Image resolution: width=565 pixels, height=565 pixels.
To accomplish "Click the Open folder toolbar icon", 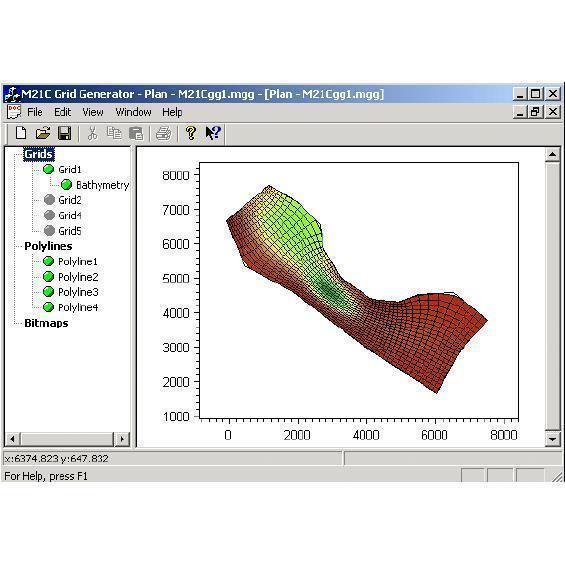I will pyautogui.click(x=43, y=133).
